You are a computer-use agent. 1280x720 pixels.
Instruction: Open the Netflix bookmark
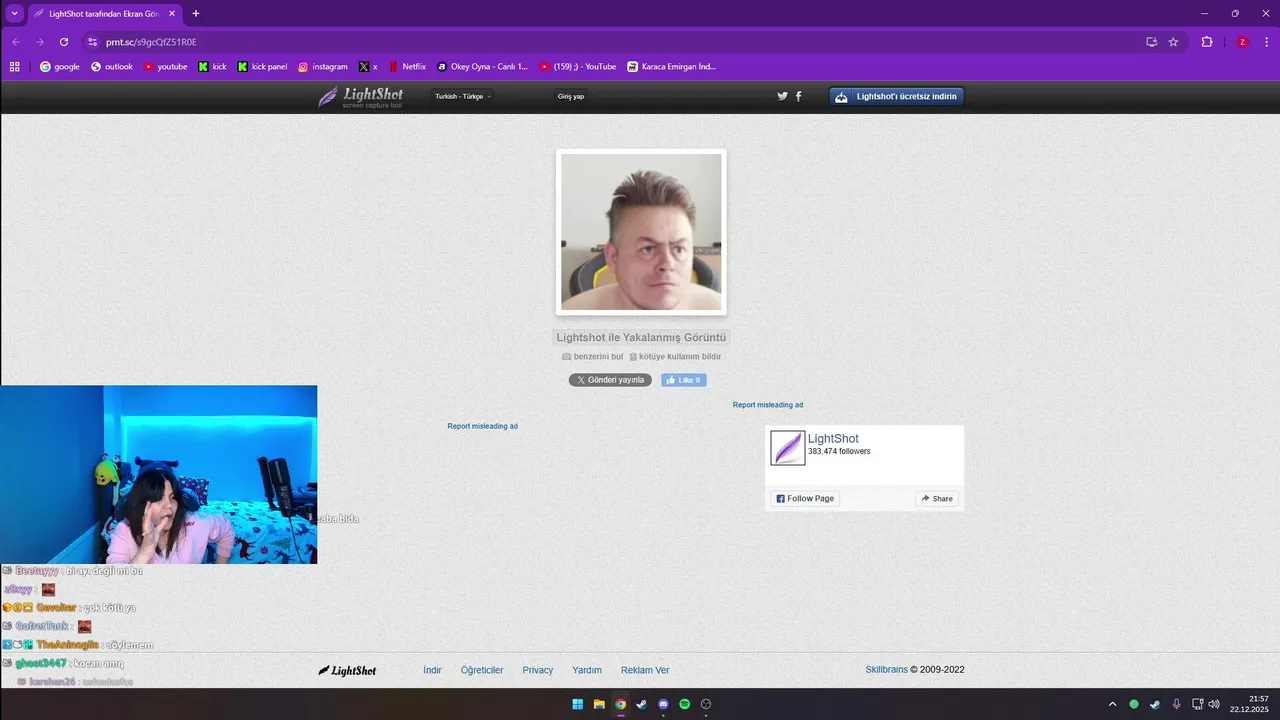click(407, 67)
